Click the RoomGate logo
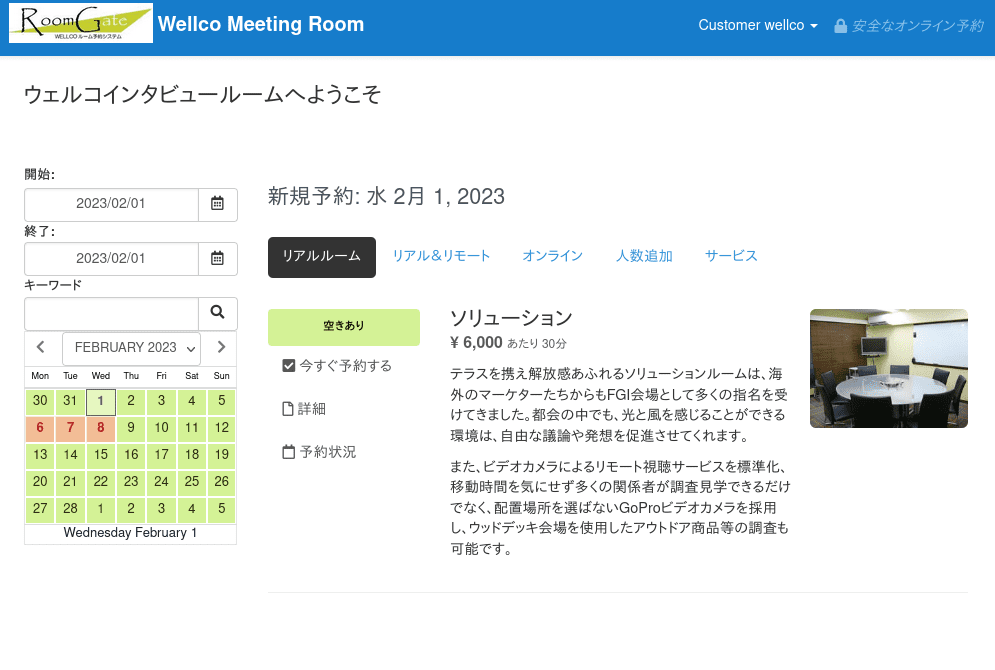 click(x=81, y=24)
